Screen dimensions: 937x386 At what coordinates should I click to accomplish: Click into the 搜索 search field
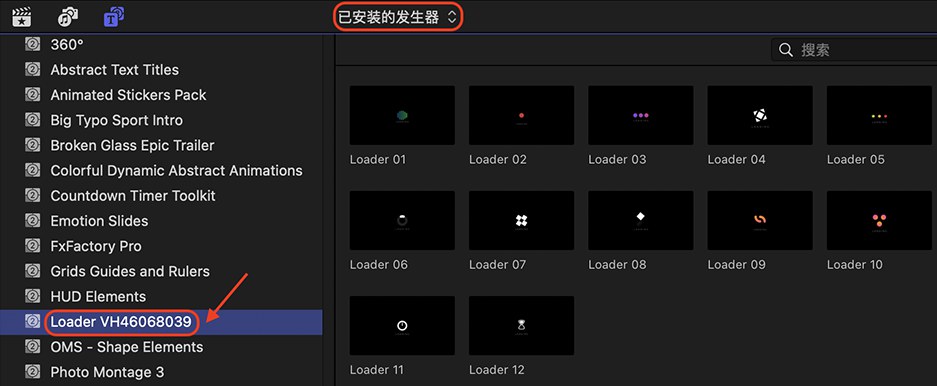coord(855,50)
